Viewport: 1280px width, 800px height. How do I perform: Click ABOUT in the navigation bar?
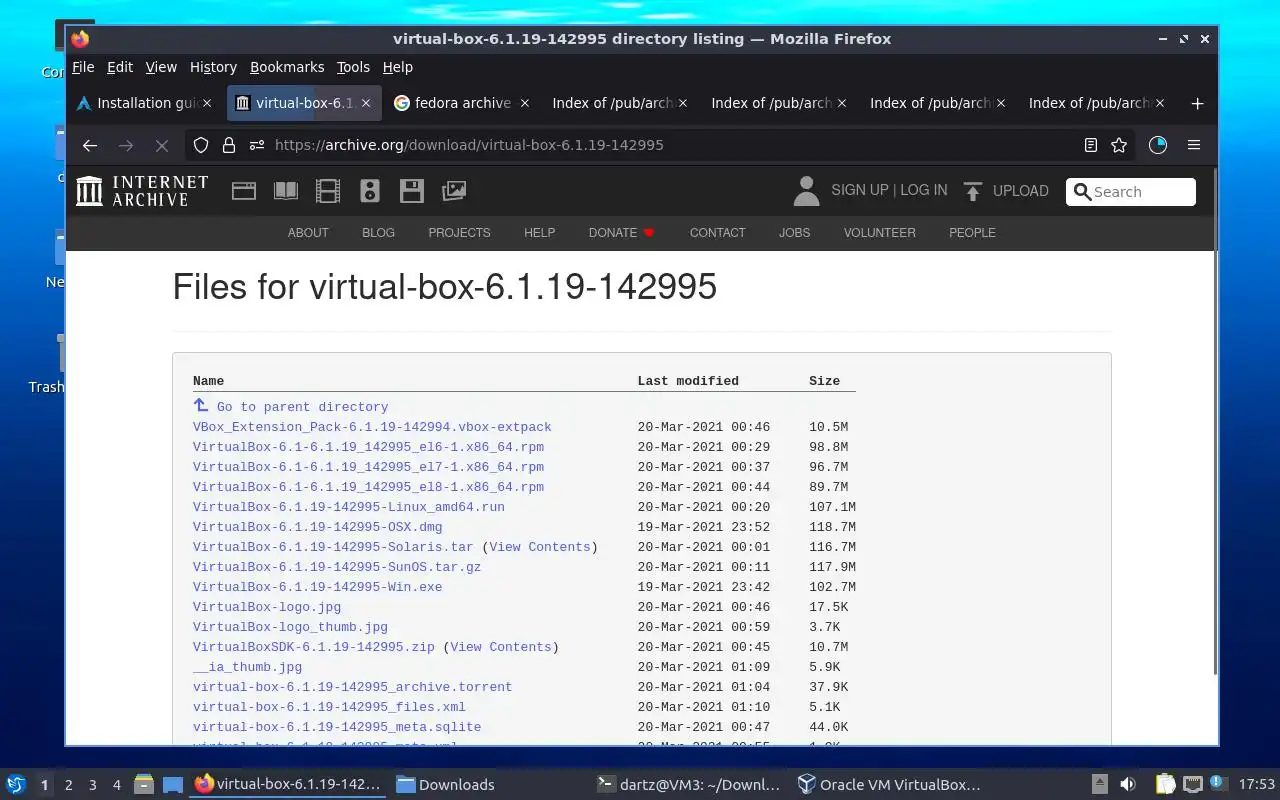(x=308, y=233)
